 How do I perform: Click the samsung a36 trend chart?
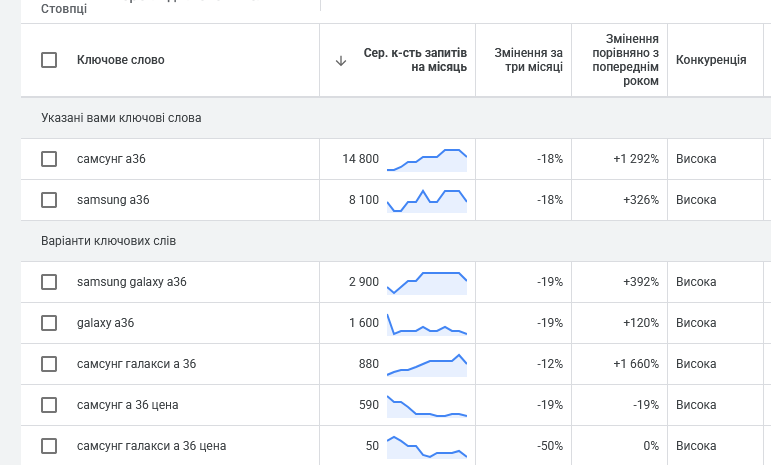point(427,200)
